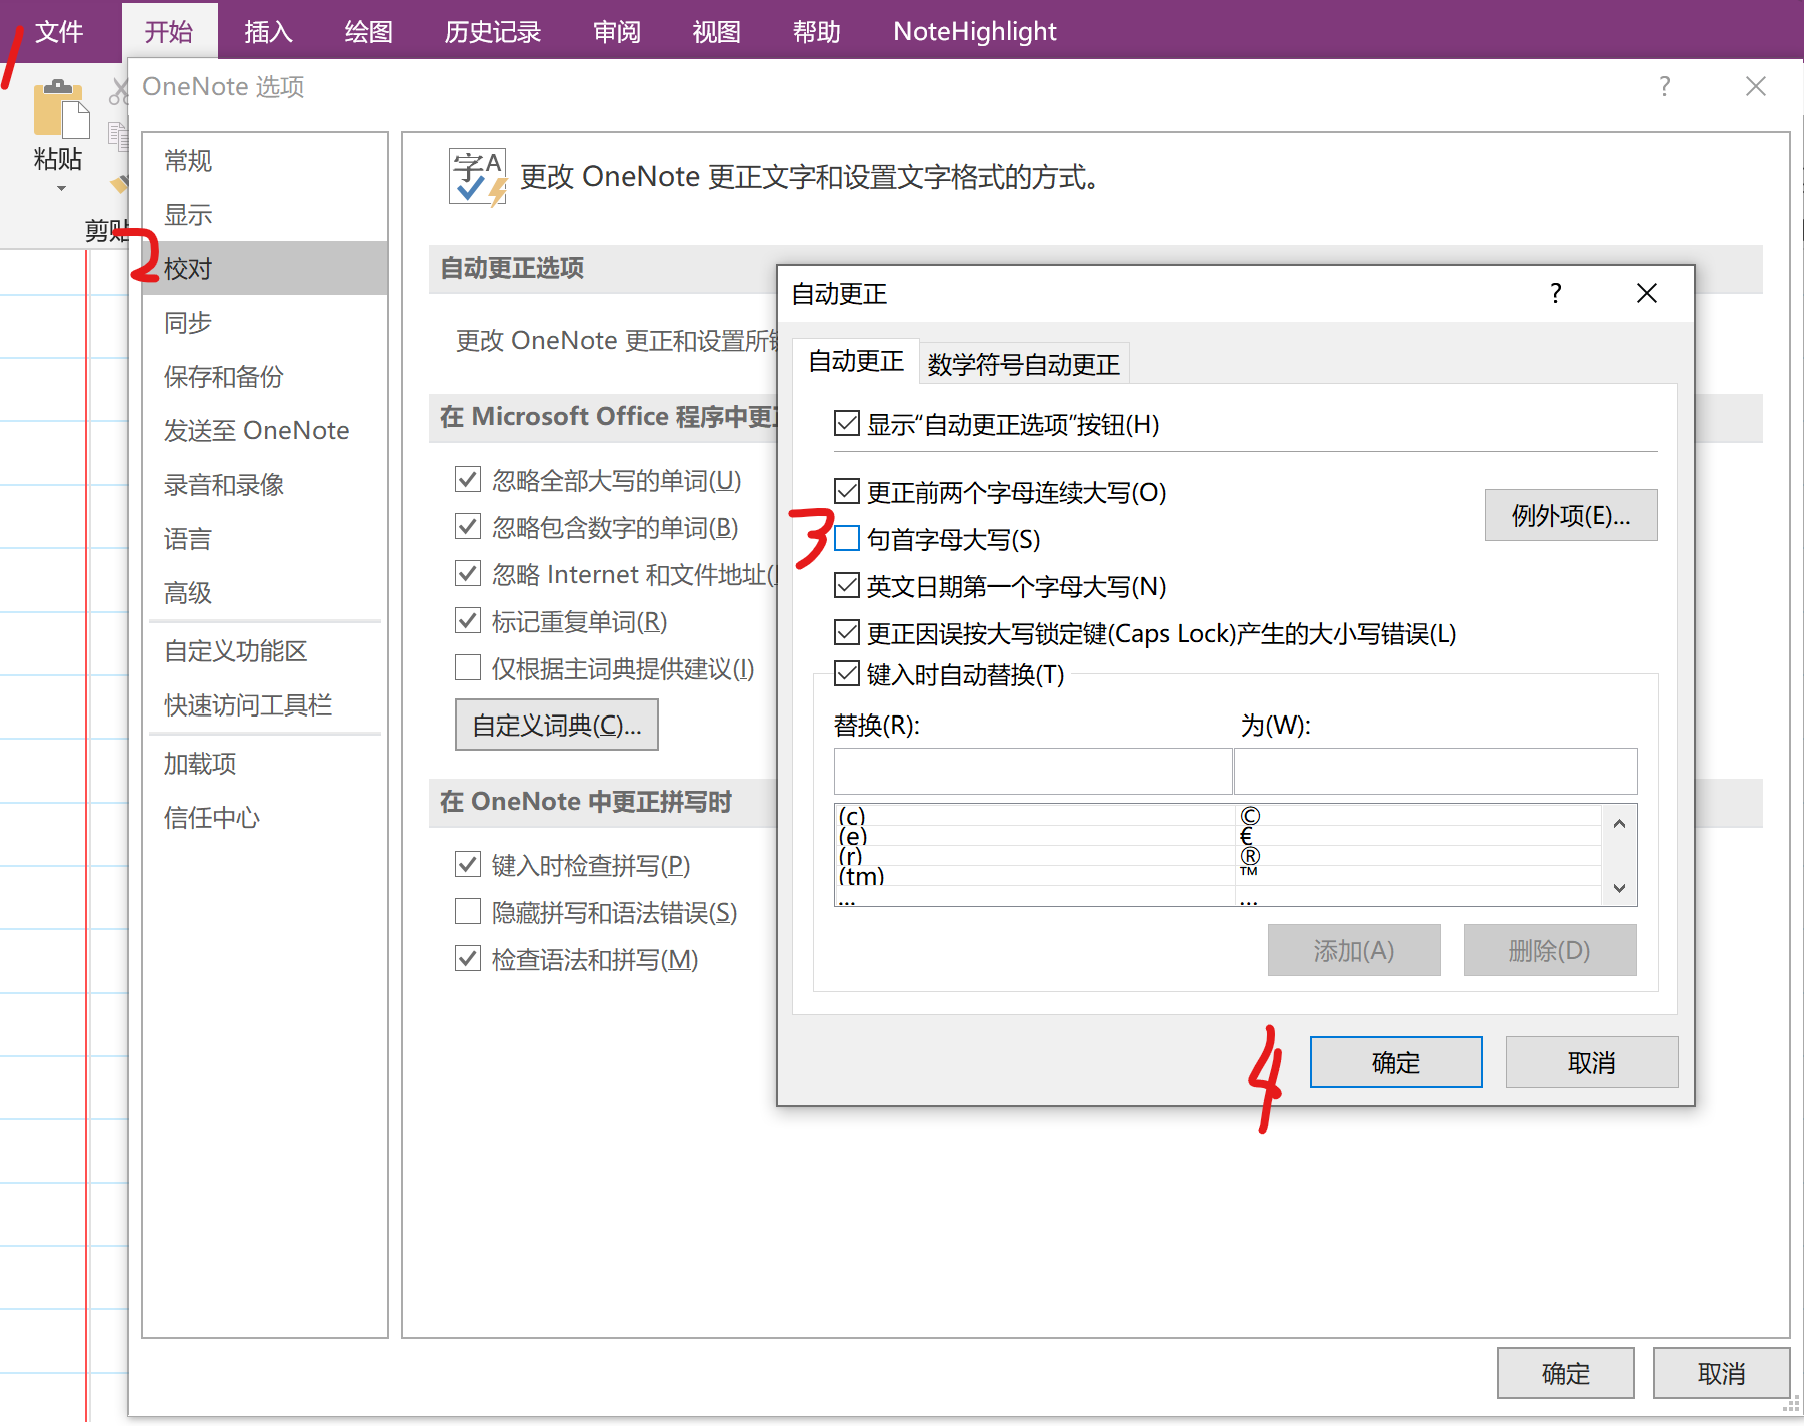Toggle 英文日期第一个字母大写 checkbox

tap(847, 585)
